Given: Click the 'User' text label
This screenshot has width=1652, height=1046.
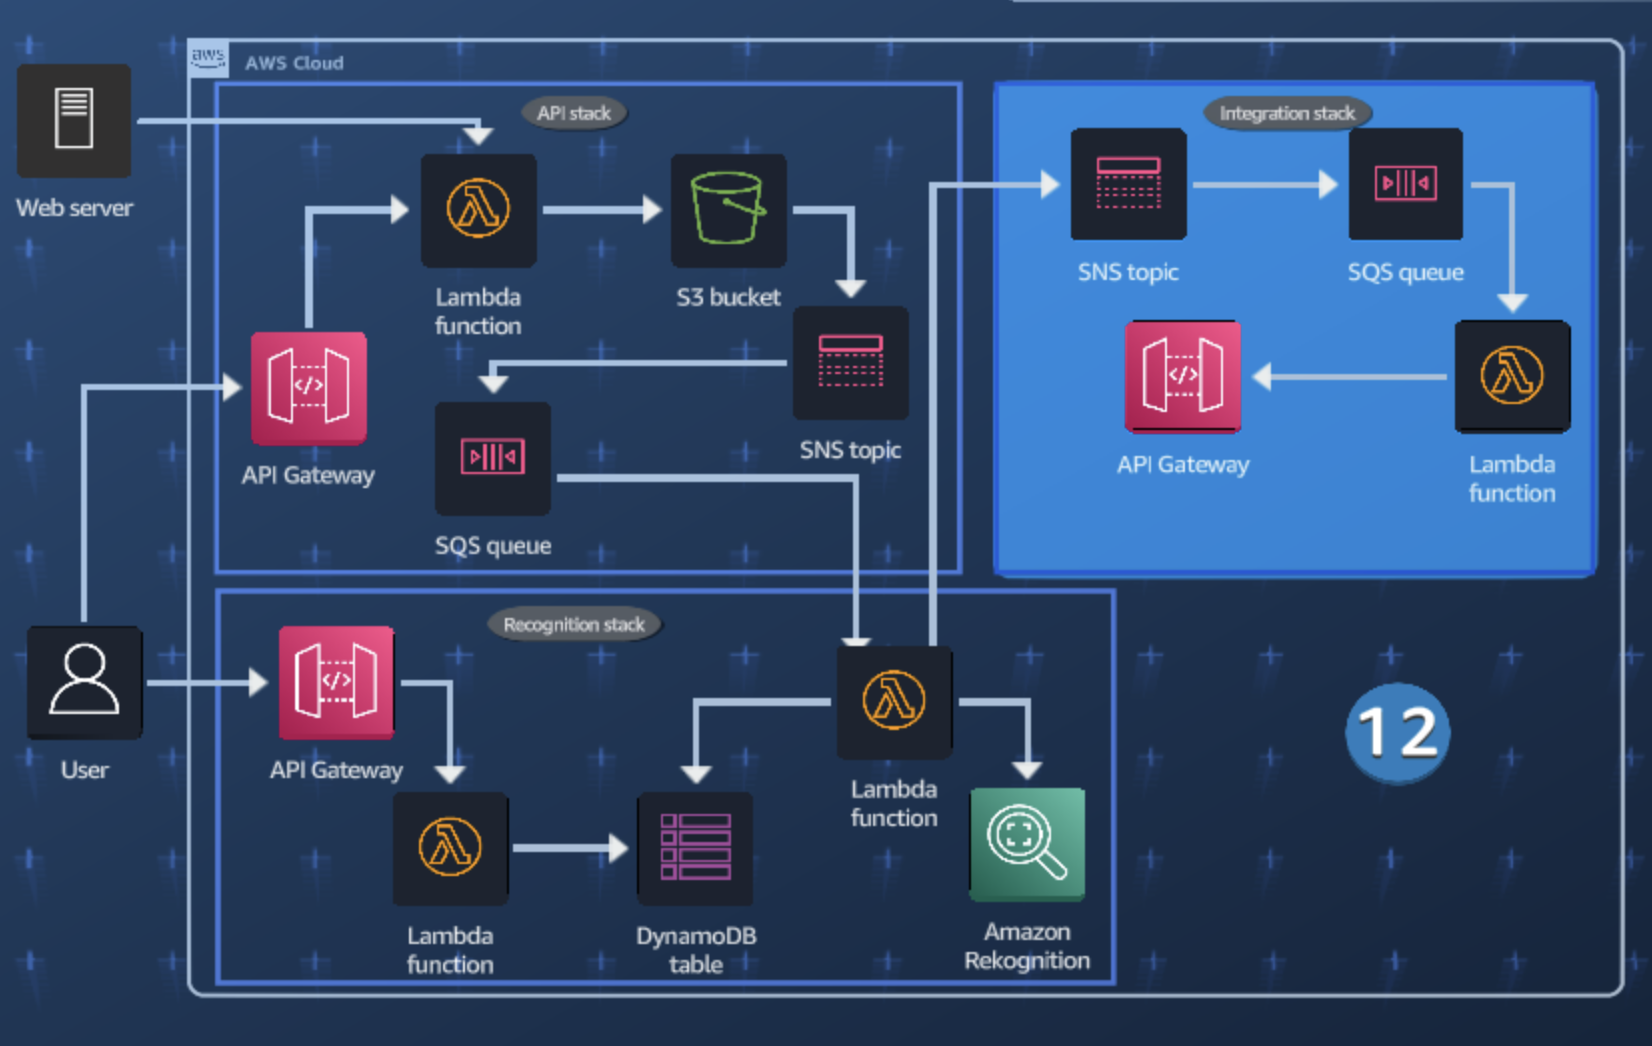Looking at the screenshot, I should (x=85, y=770).
